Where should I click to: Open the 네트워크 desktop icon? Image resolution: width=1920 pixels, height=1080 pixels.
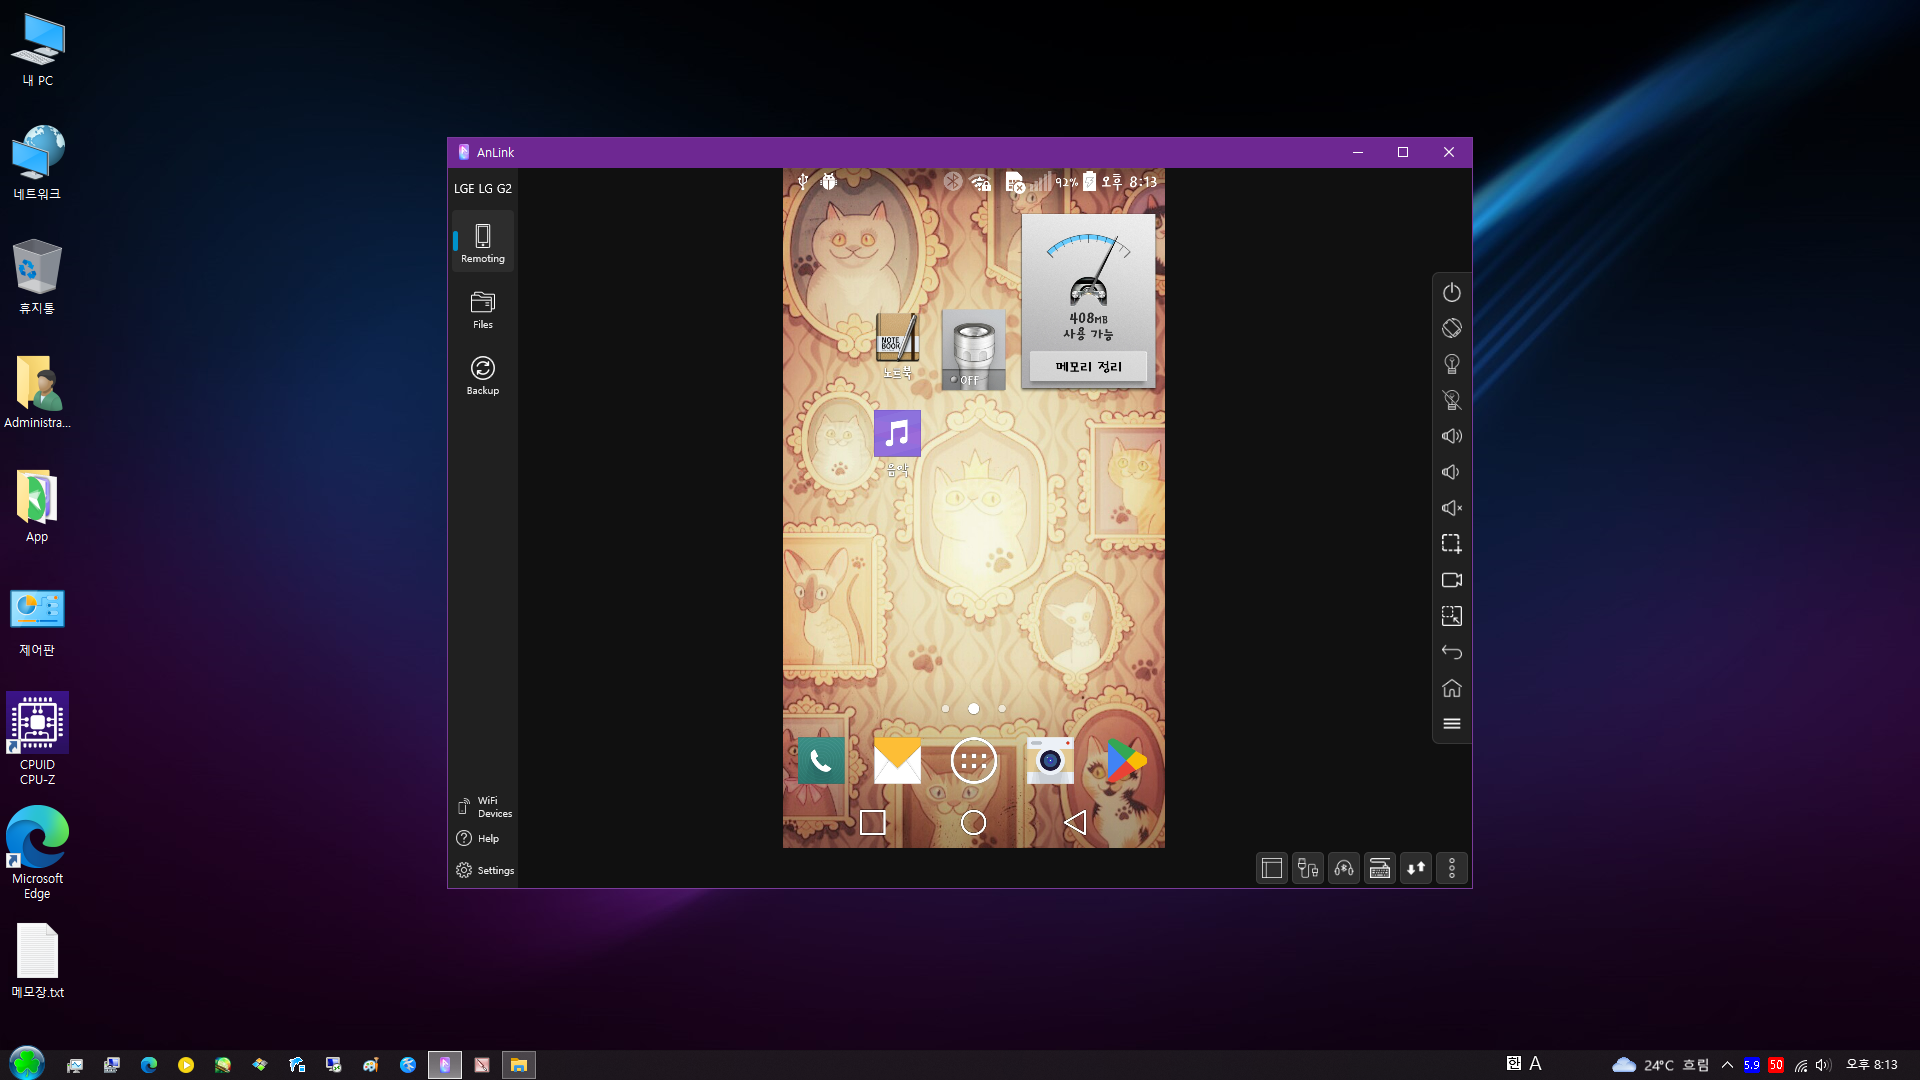pos(38,163)
